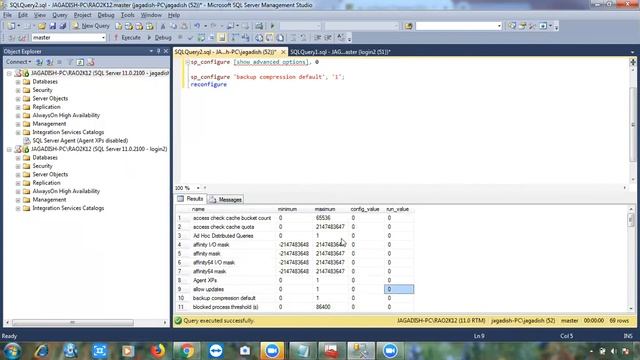Click the Undo icon
The width and height of the screenshot is (640, 360).
[197, 26]
